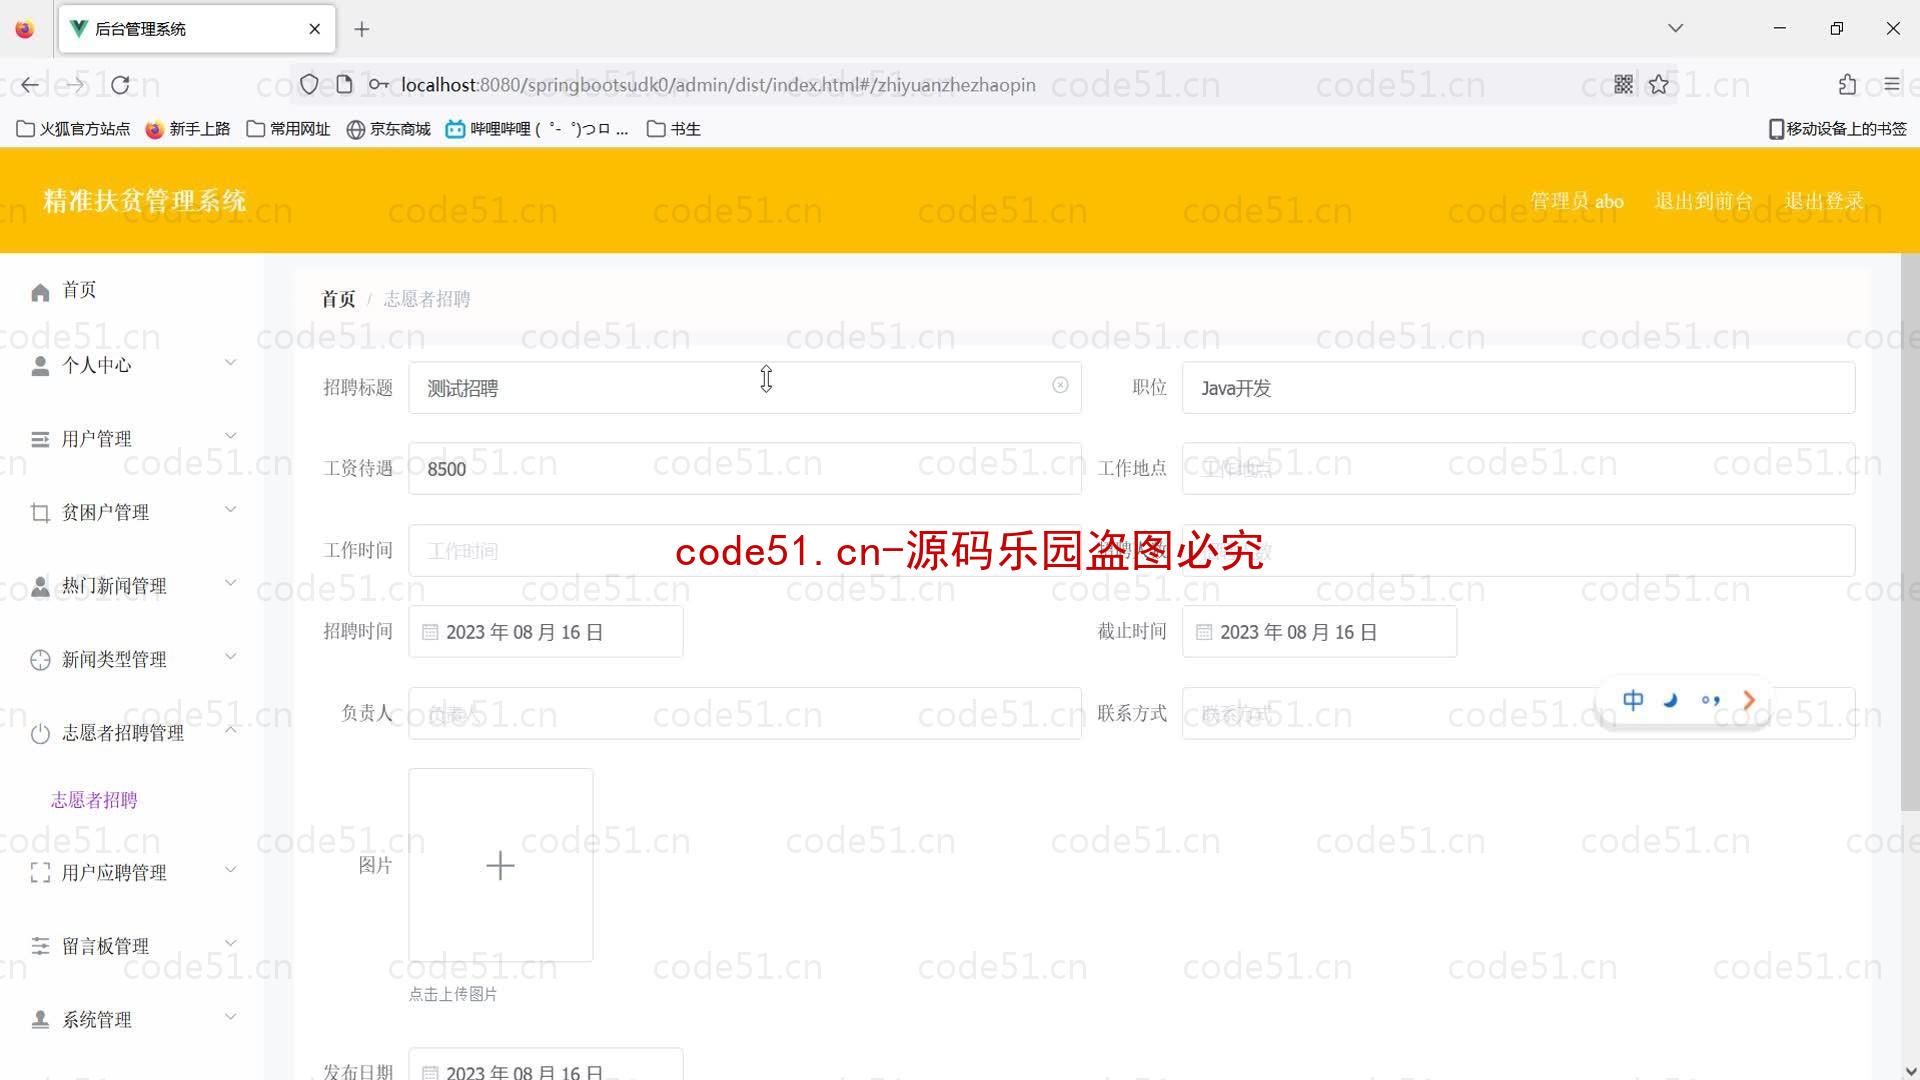Click the icon next to 热门新闻管理

40,586
